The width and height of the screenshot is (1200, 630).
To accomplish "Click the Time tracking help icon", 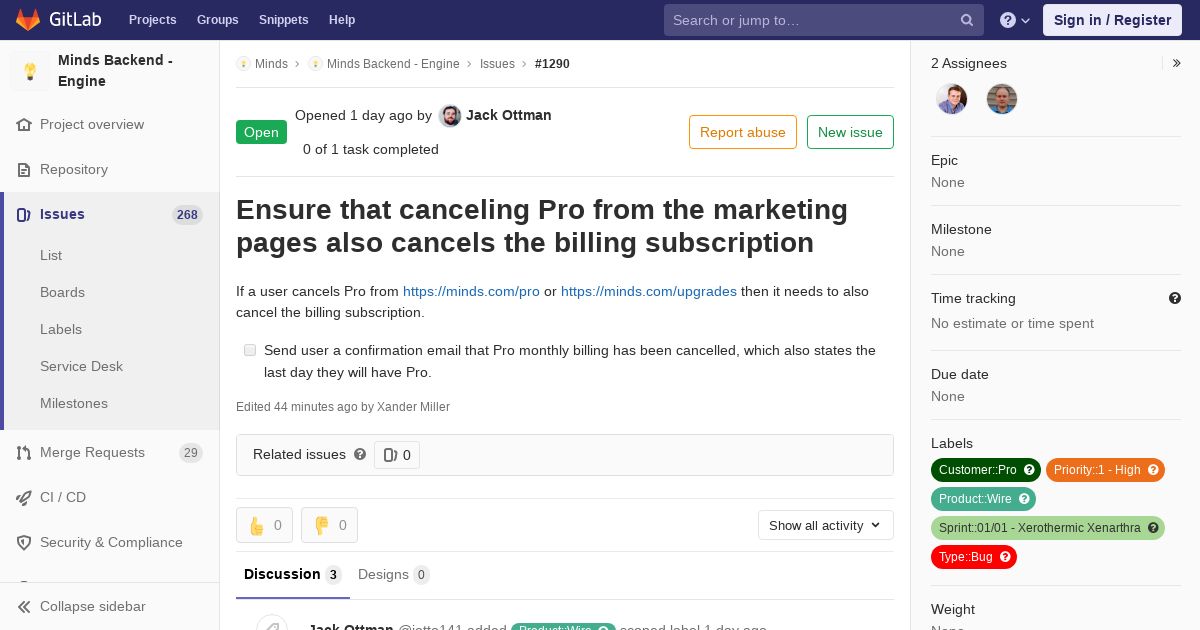I will pos(1175,298).
